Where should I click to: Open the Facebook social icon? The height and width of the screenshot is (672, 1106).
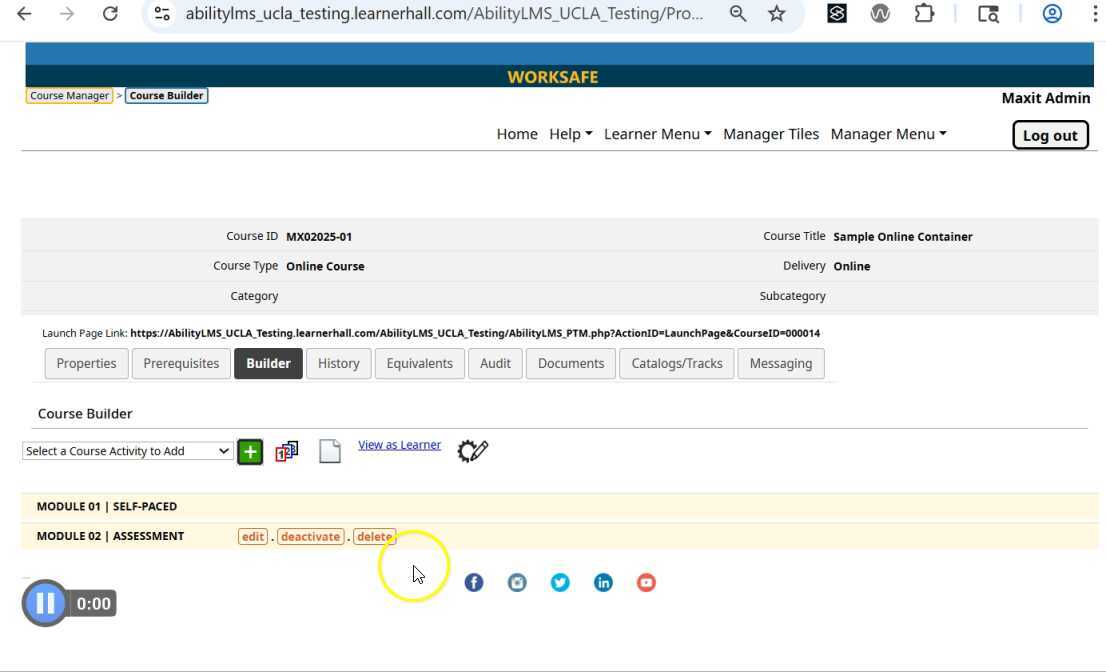point(474,583)
